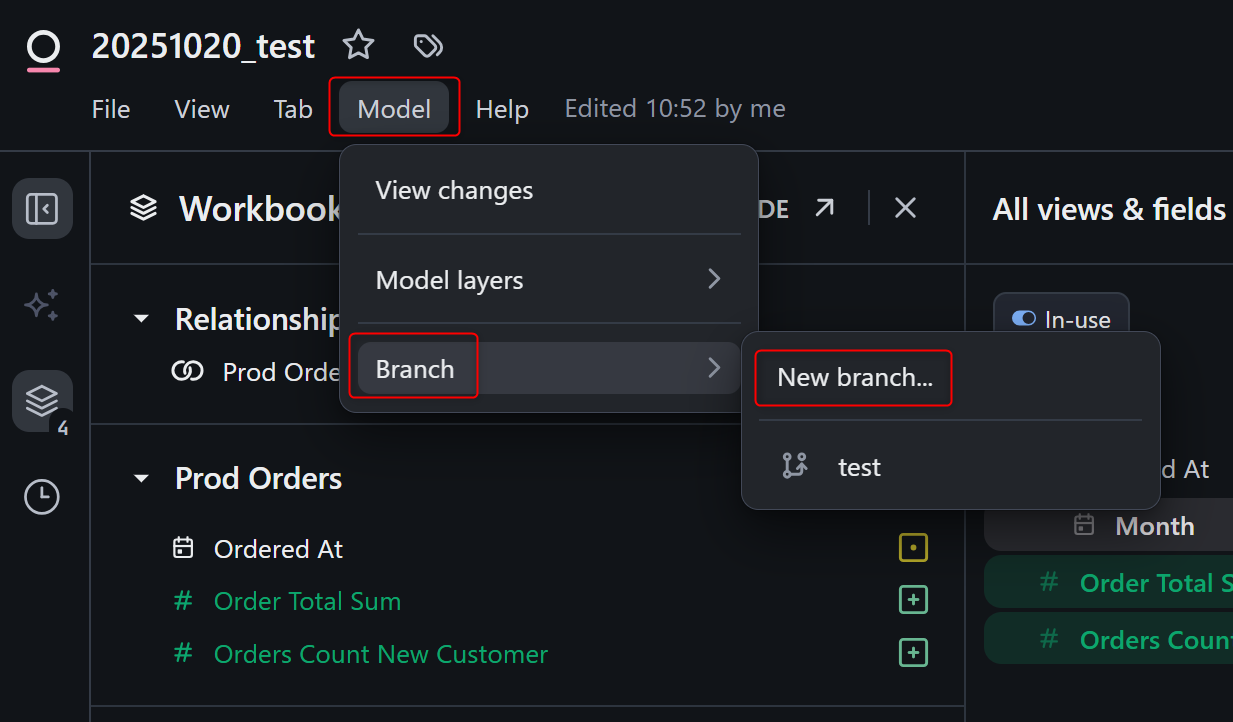Collapse the left sidebar panel icon
The image size is (1233, 722).
pos(42,209)
